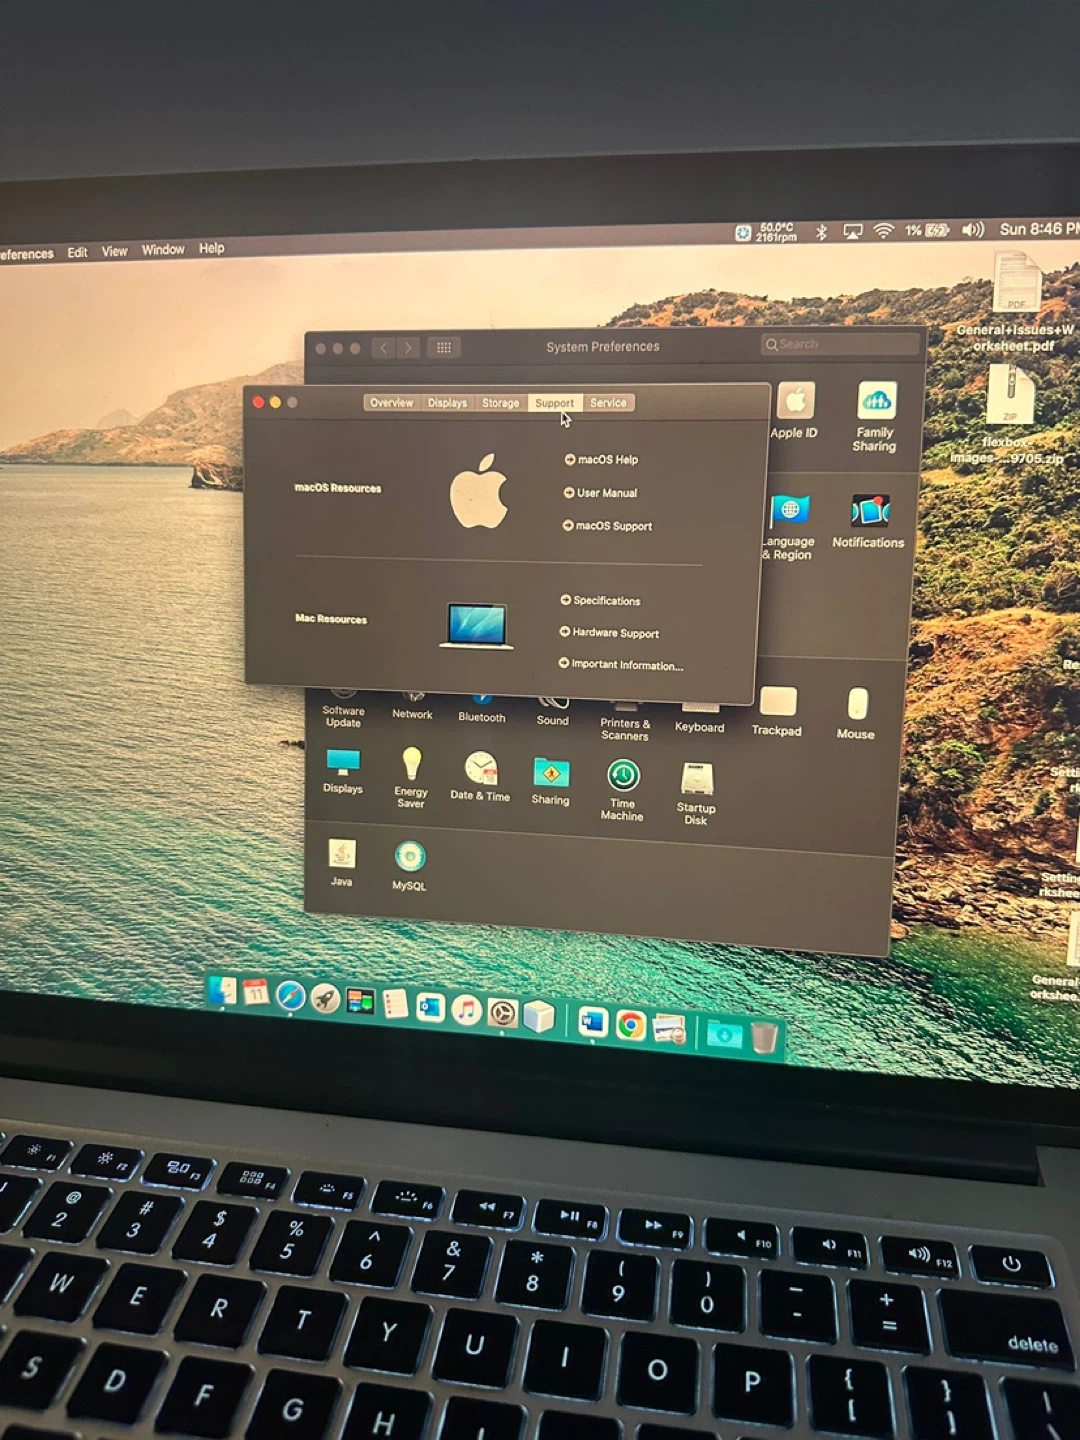Click the Hardware Support link
Viewport: 1080px width, 1440px height.
point(615,633)
